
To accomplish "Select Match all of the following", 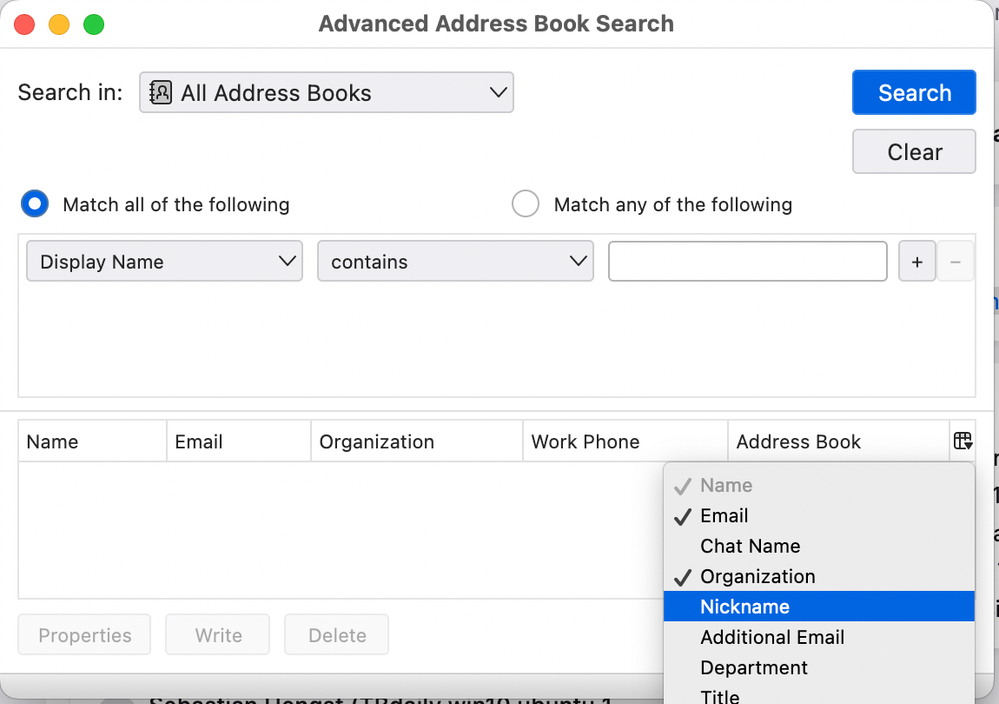I will [35, 204].
